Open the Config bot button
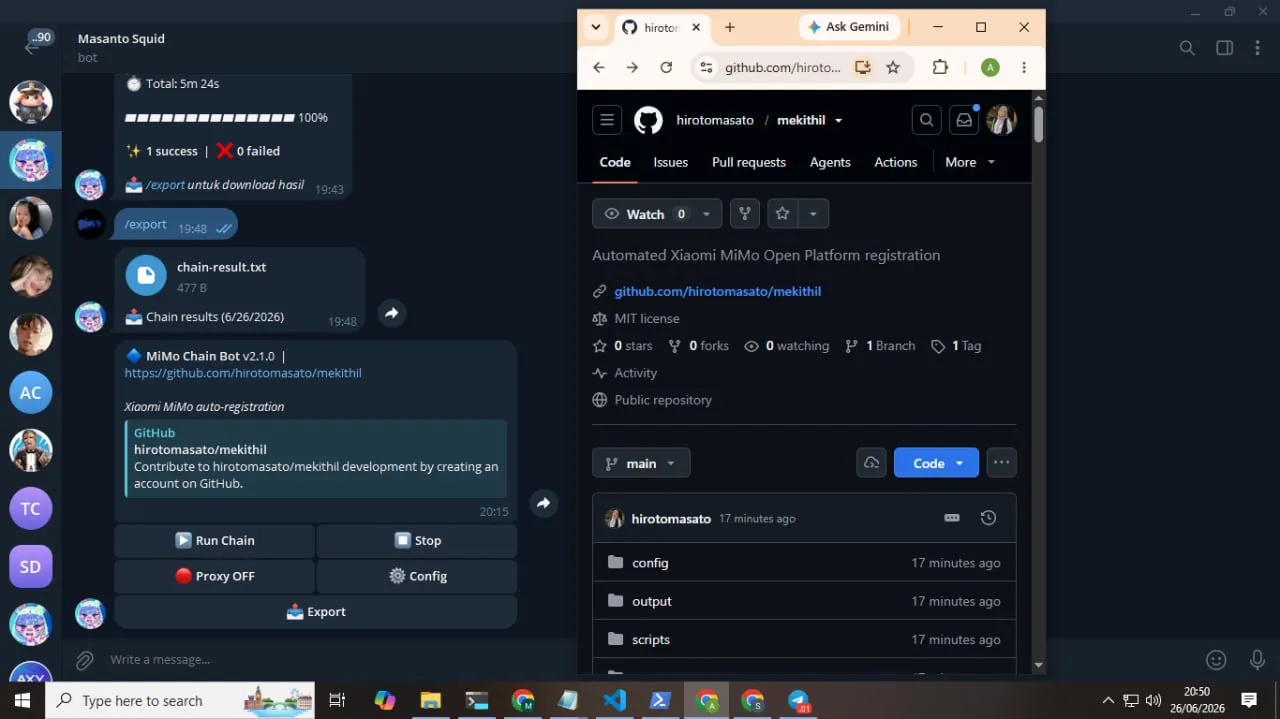 tap(417, 576)
